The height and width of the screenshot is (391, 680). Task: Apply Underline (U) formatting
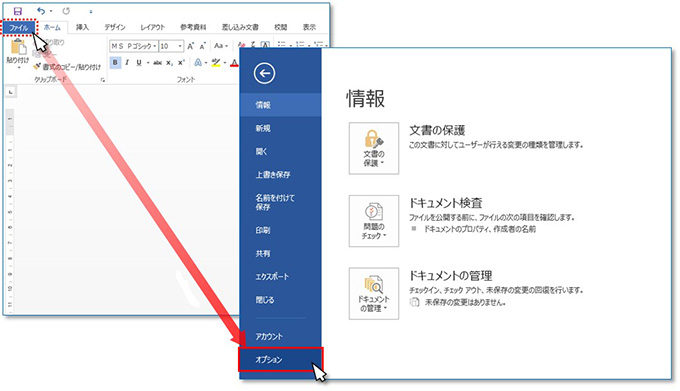coord(139,62)
